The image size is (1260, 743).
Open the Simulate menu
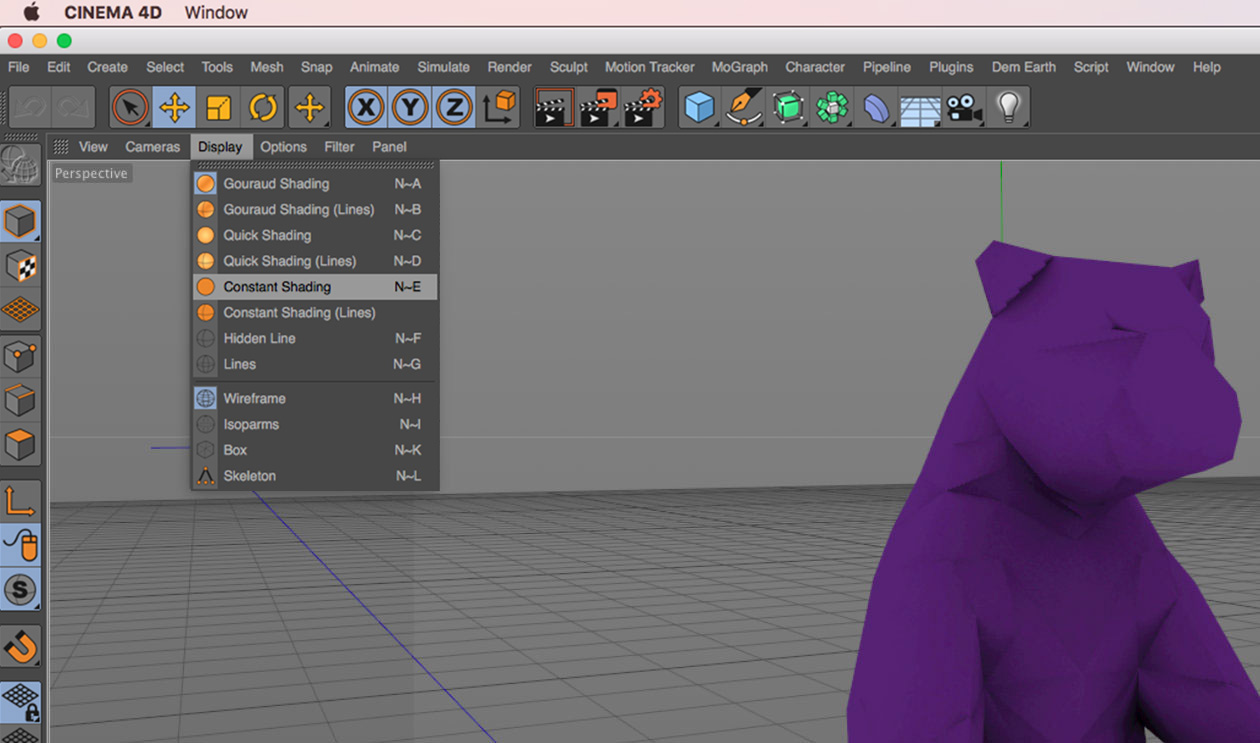[x=444, y=67]
